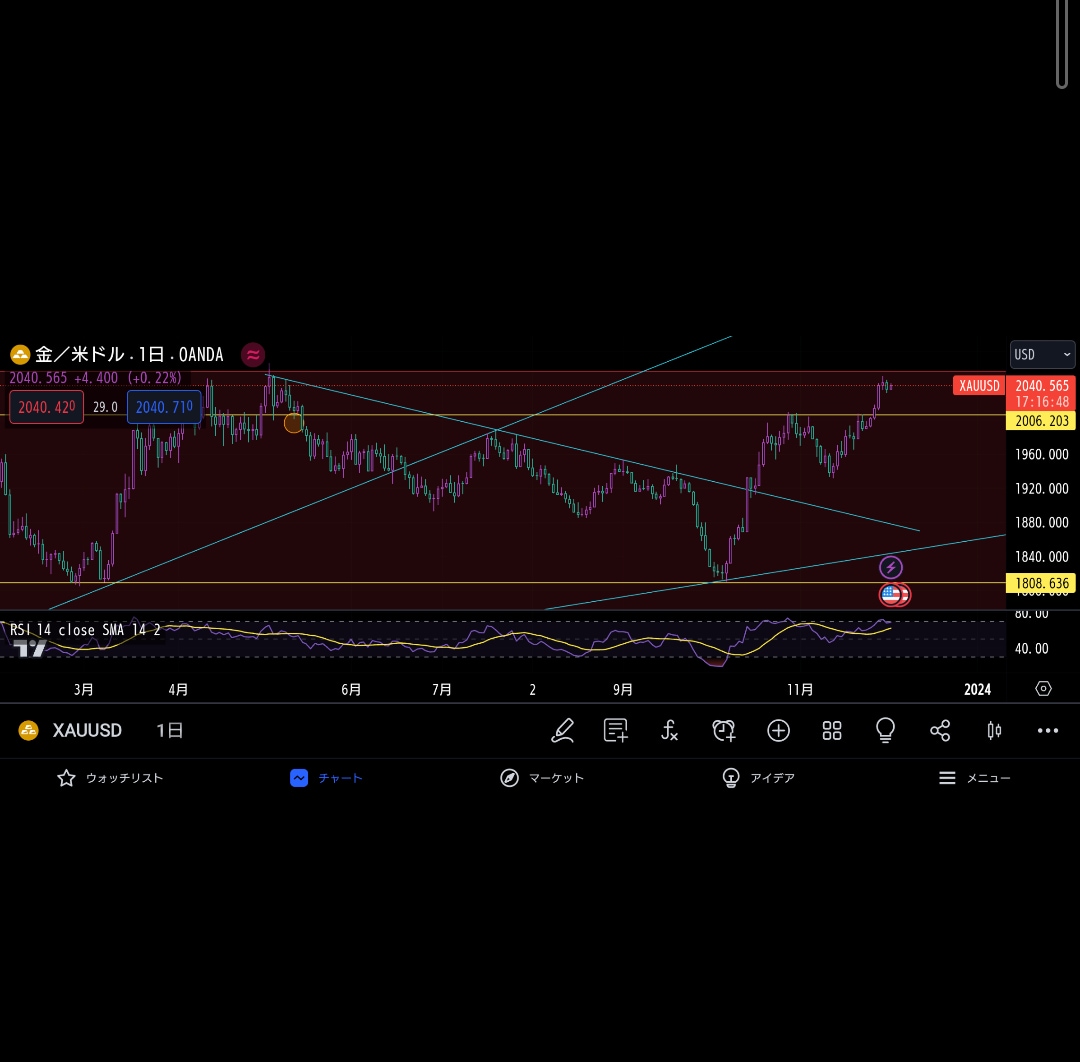Tap the pink wave indicator badge
This screenshot has height=1062, width=1080.
point(253,355)
